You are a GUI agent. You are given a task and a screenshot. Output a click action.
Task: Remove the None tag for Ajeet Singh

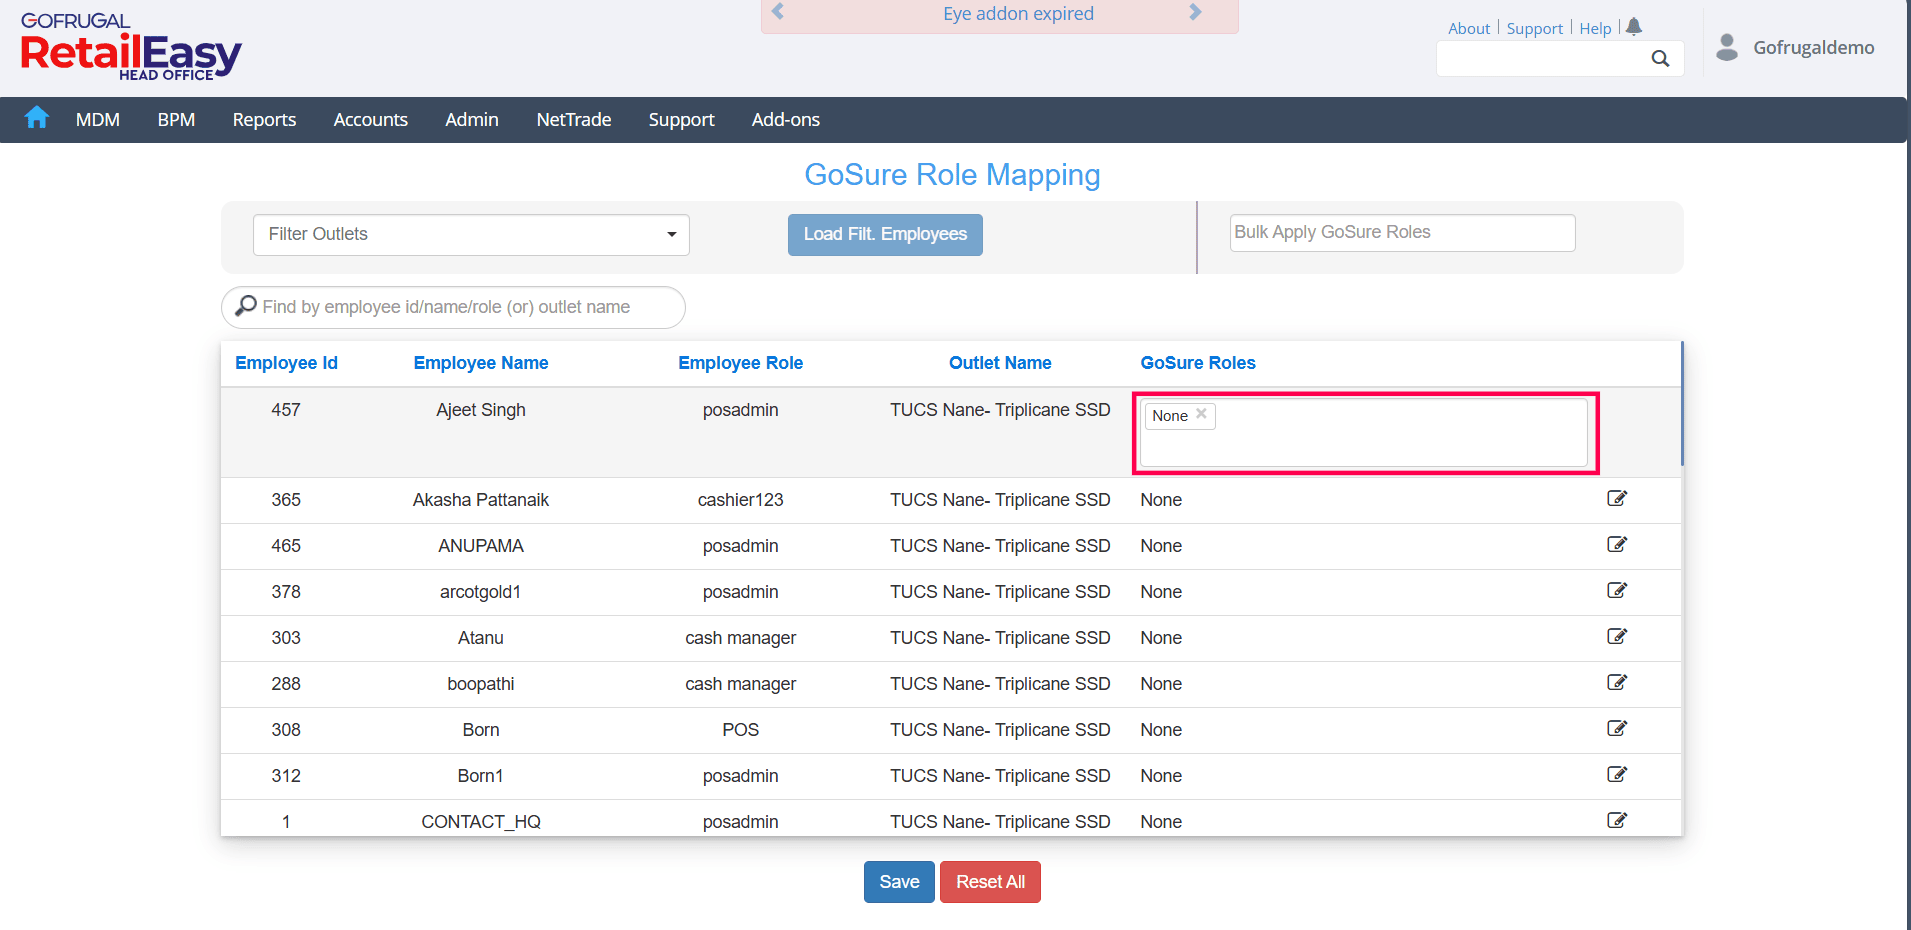tap(1201, 414)
